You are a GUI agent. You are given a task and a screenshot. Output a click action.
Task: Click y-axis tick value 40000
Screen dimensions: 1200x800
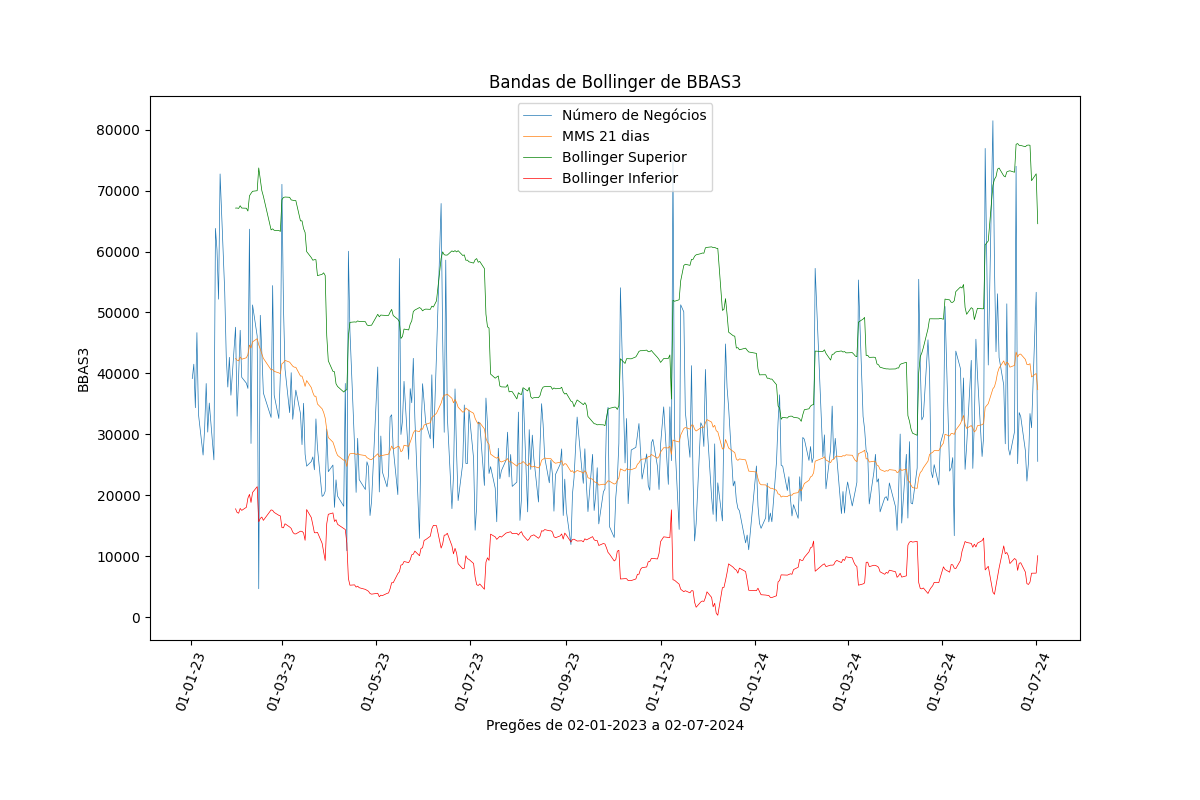(119, 374)
